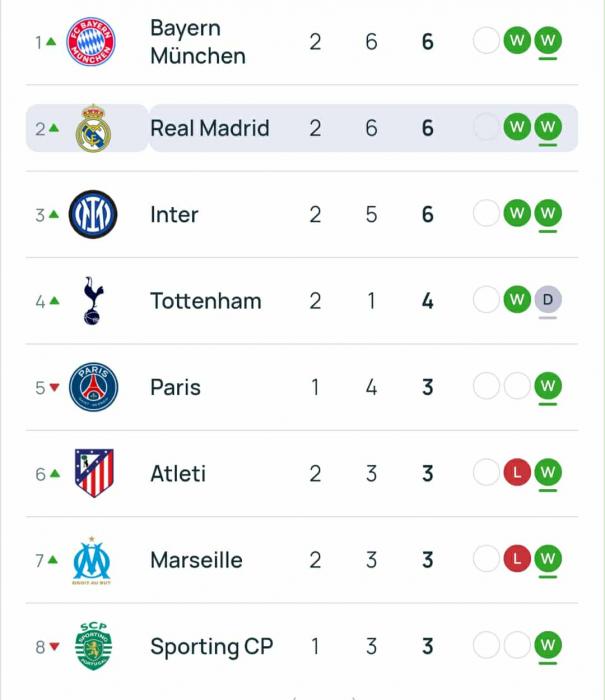Select Inter's bold points total
Image resolution: width=605 pixels, height=700 pixels.
pyautogui.click(x=428, y=214)
